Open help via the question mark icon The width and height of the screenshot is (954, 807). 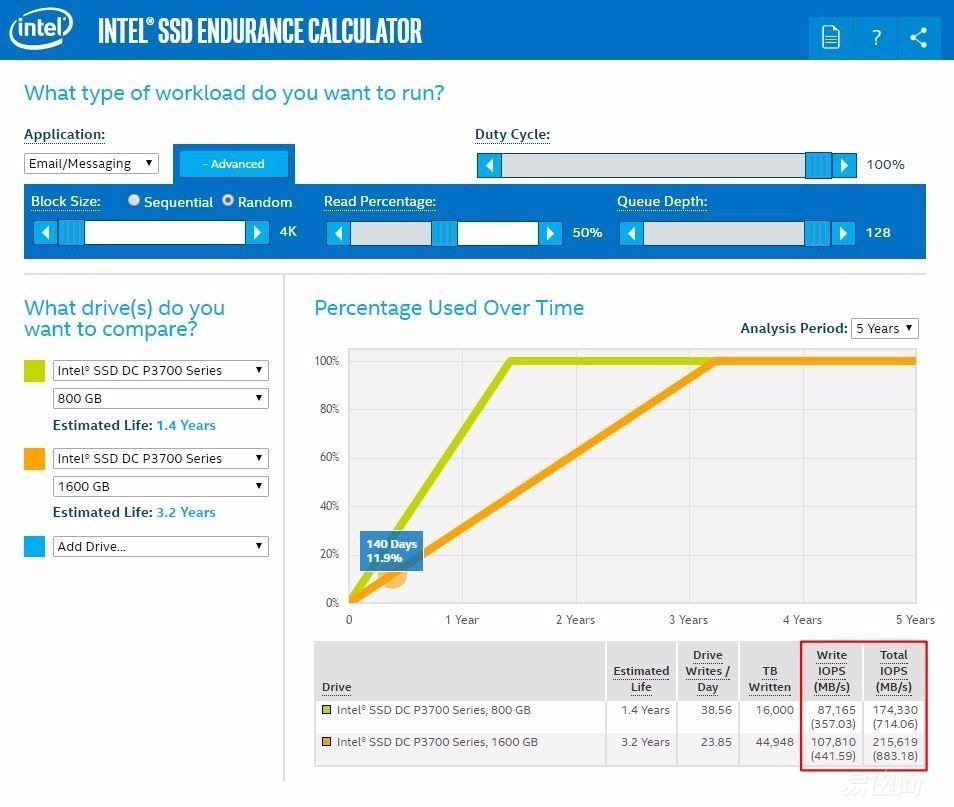pyautogui.click(x=876, y=37)
